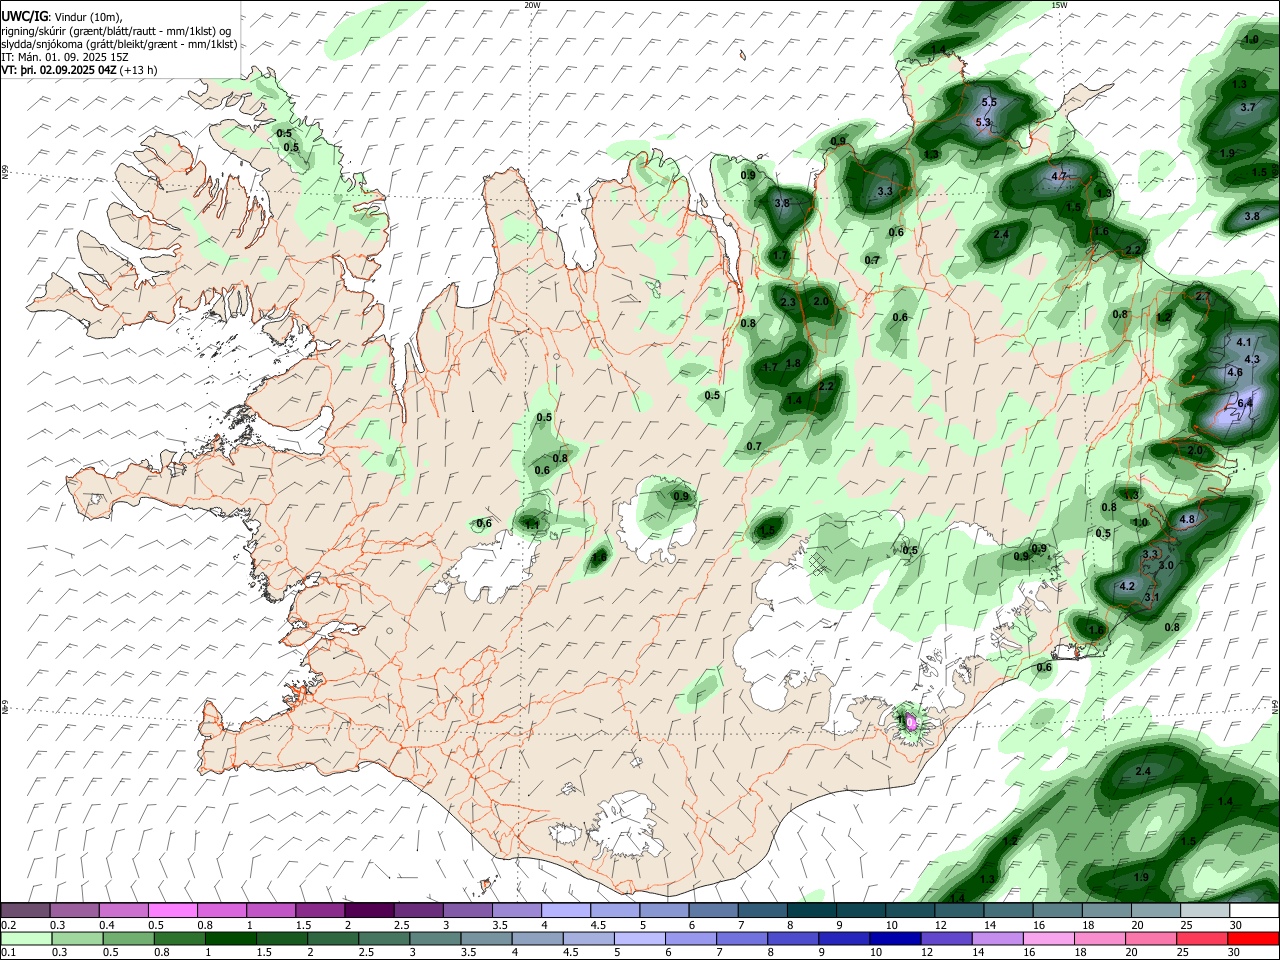Select the light green 0.3 swatch in lower legend
The width and height of the screenshot is (1280, 960).
pos(77,939)
